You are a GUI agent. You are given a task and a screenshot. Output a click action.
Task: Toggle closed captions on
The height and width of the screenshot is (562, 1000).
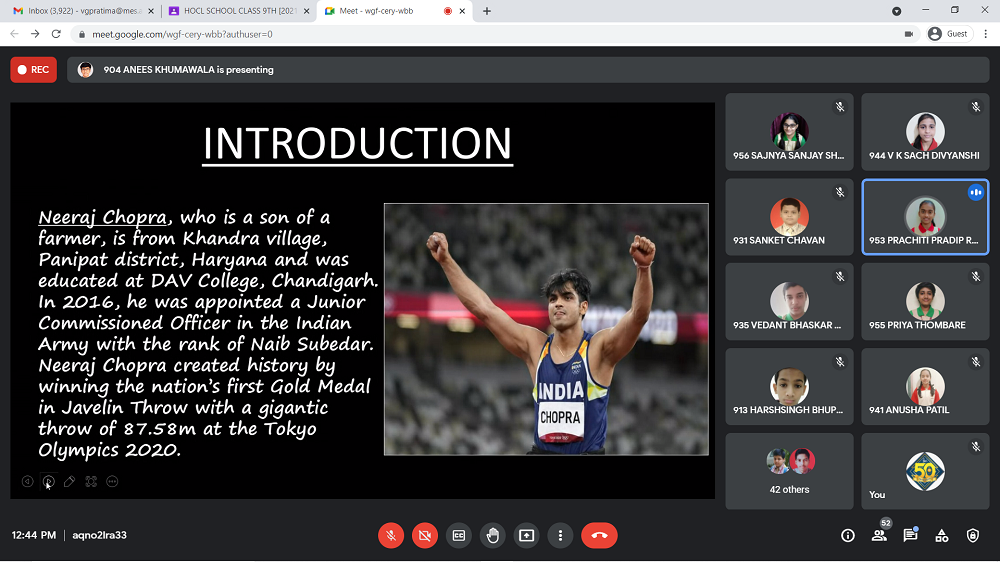click(x=459, y=535)
